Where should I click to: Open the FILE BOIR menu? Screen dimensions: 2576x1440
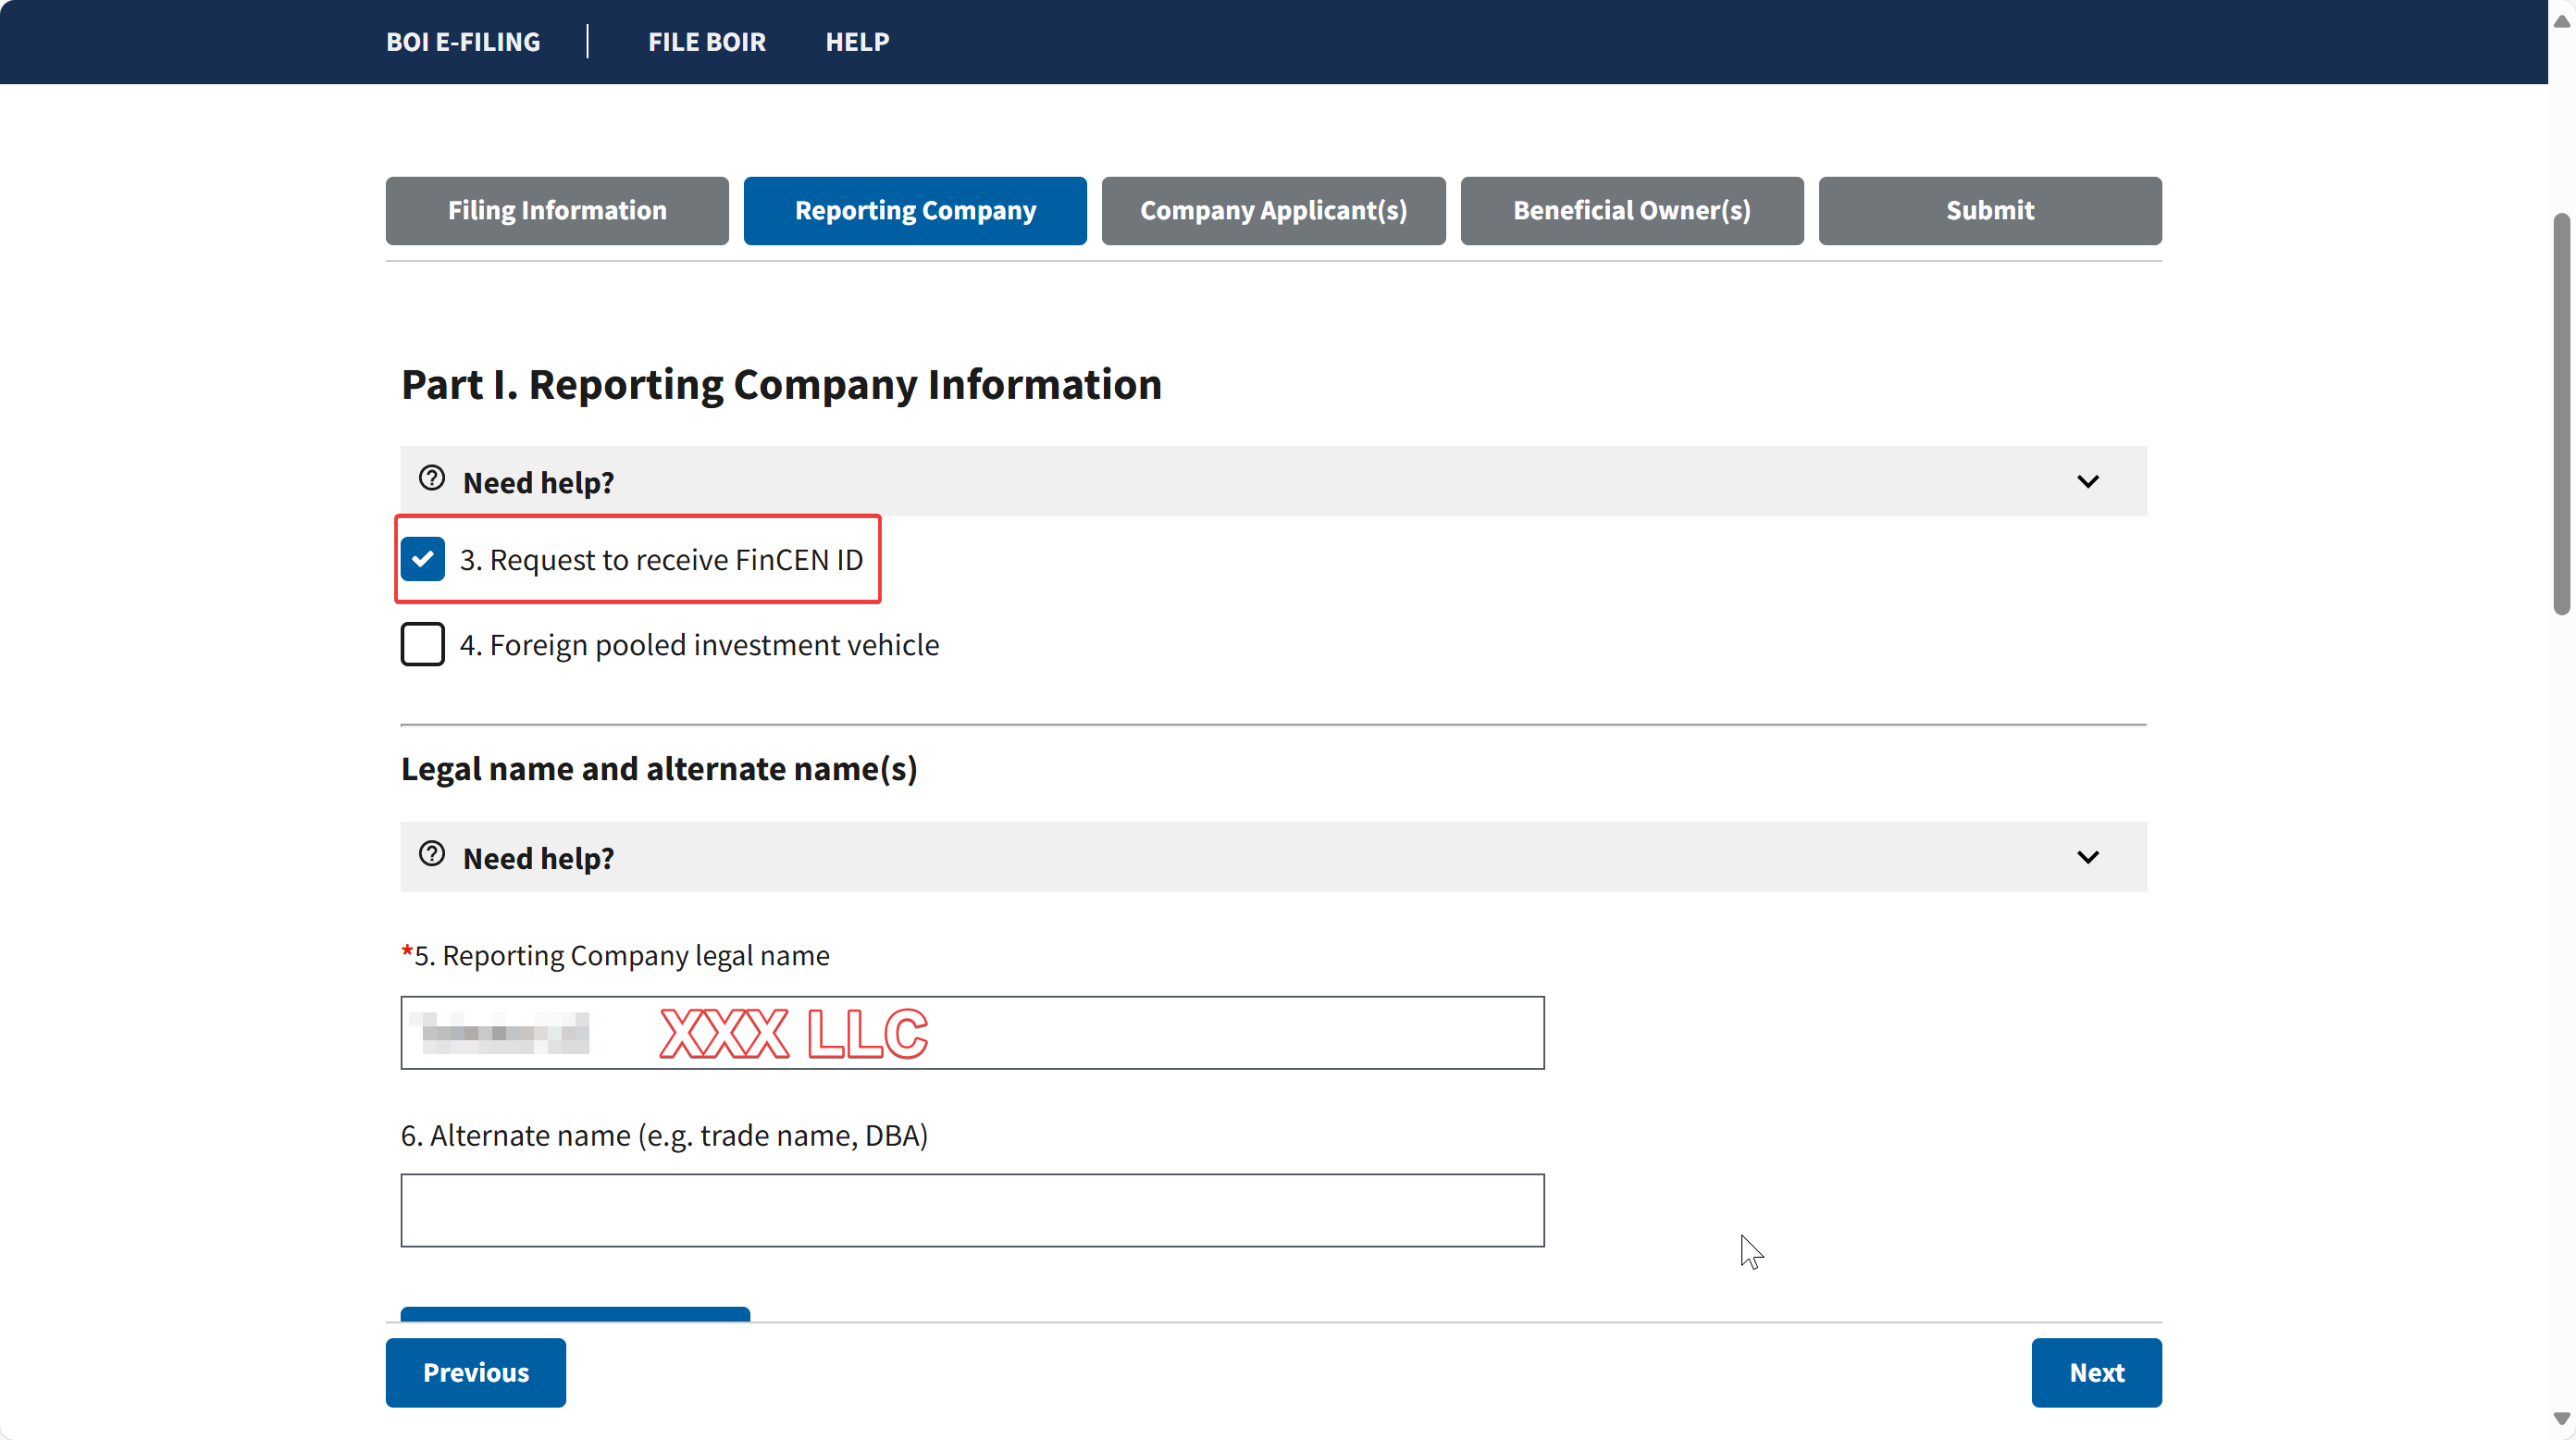(x=707, y=42)
